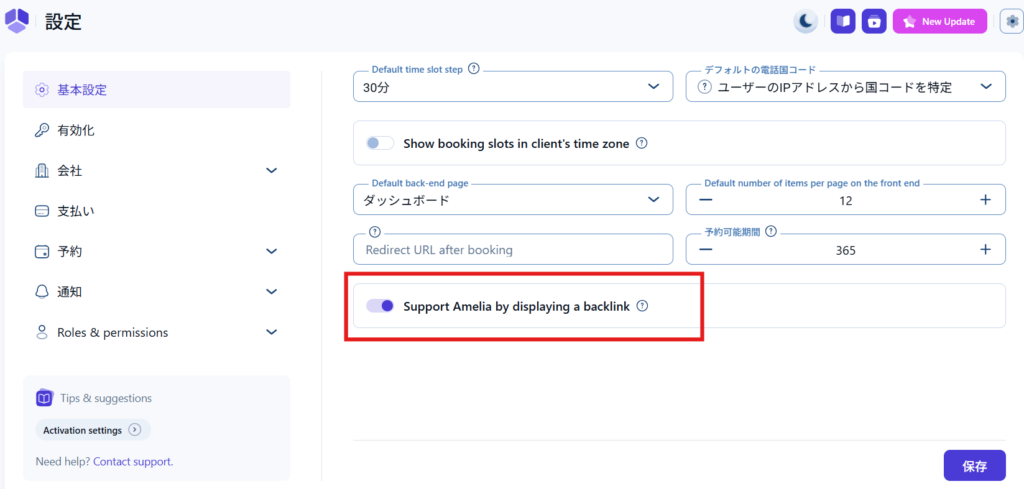Click help icon beside 予約可能期間
Viewport: 1024px width, 489px height.
tap(771, 231)
